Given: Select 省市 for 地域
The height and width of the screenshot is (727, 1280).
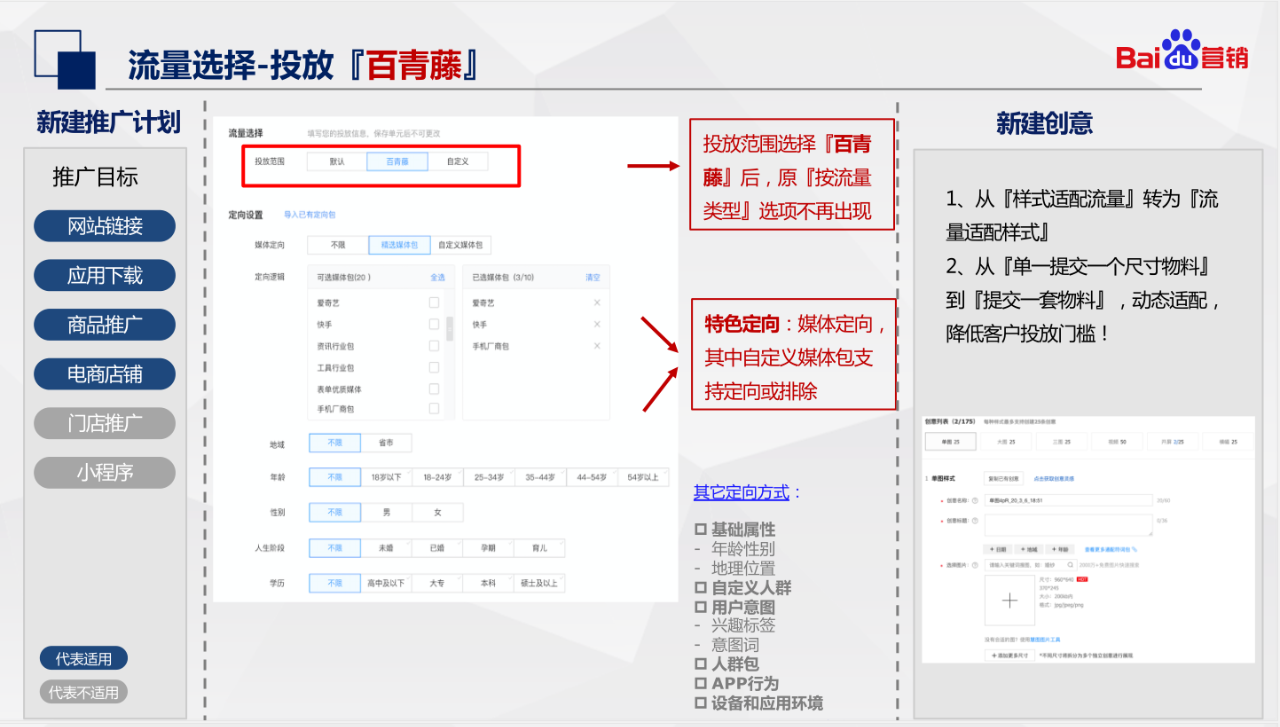Looking at the screenshot, I should 387,443.
